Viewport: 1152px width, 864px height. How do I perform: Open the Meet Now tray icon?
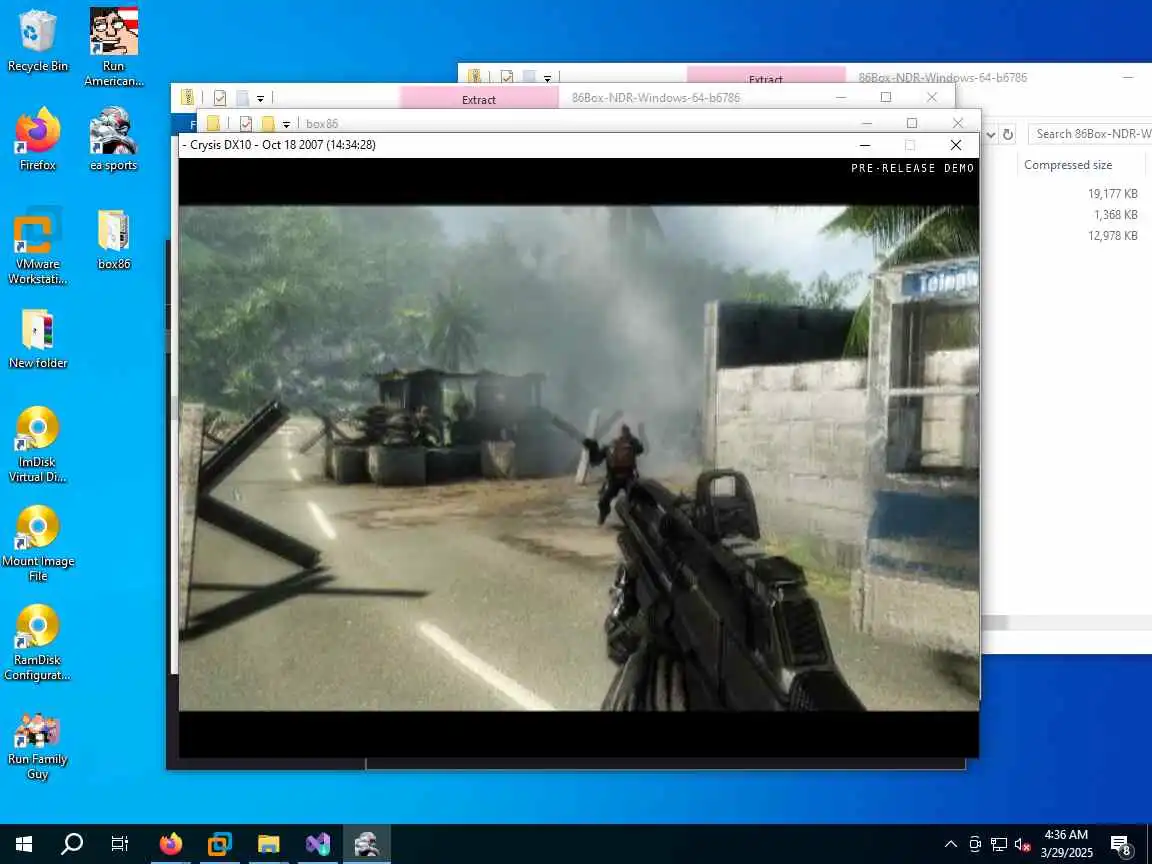coord(975,844)
